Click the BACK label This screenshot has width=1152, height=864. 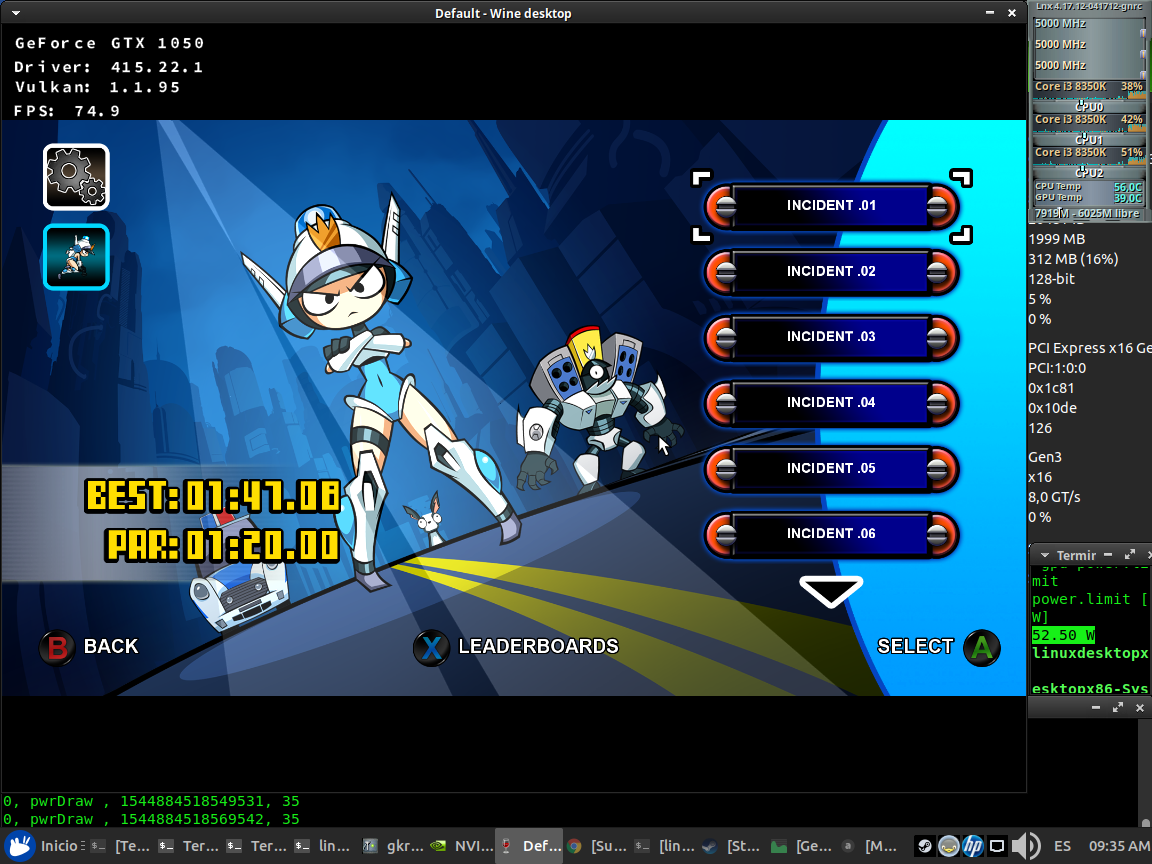[x=111, y=647]
